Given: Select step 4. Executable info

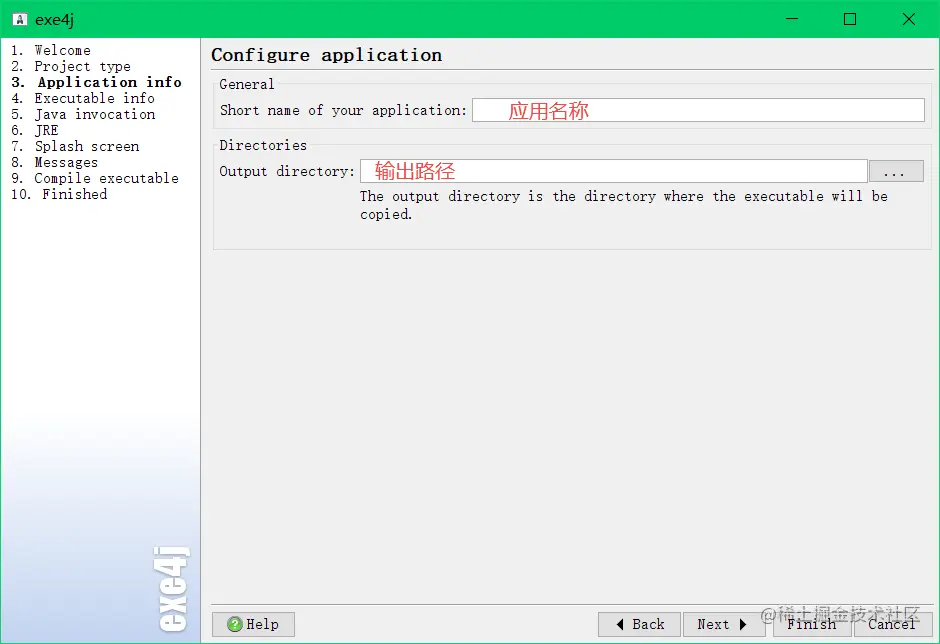Looking at the screenshot, I should coord(83,98).
